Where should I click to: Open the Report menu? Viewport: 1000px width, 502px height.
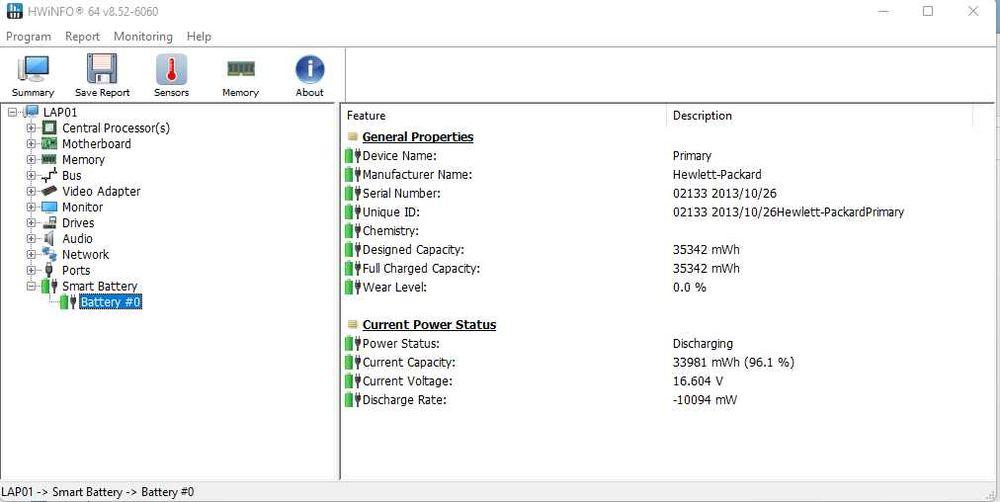tap(82, 36)
